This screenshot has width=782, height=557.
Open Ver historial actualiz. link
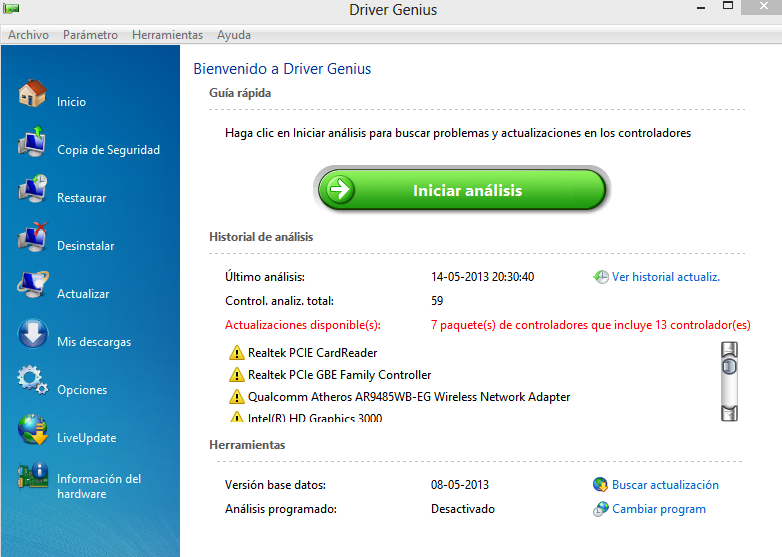[x=666, y=277]
